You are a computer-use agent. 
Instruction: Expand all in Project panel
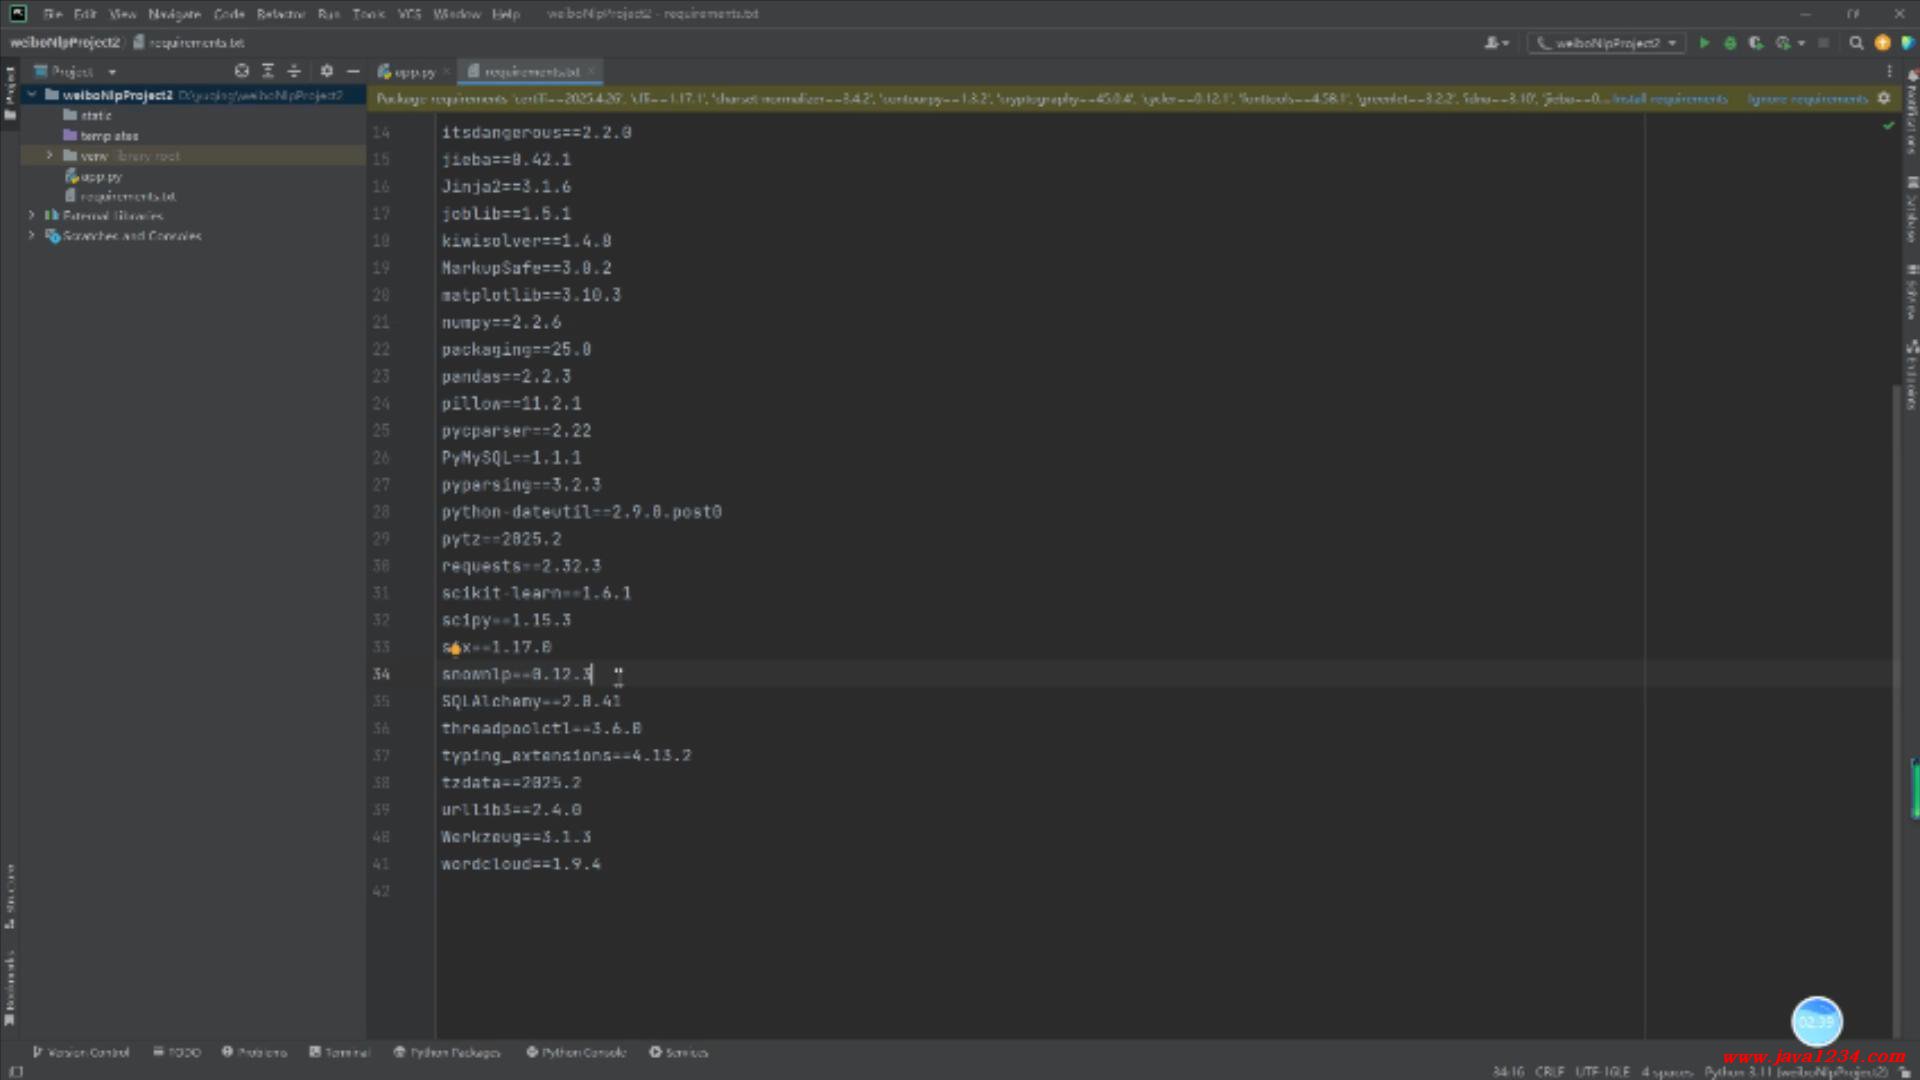point(268,71)
